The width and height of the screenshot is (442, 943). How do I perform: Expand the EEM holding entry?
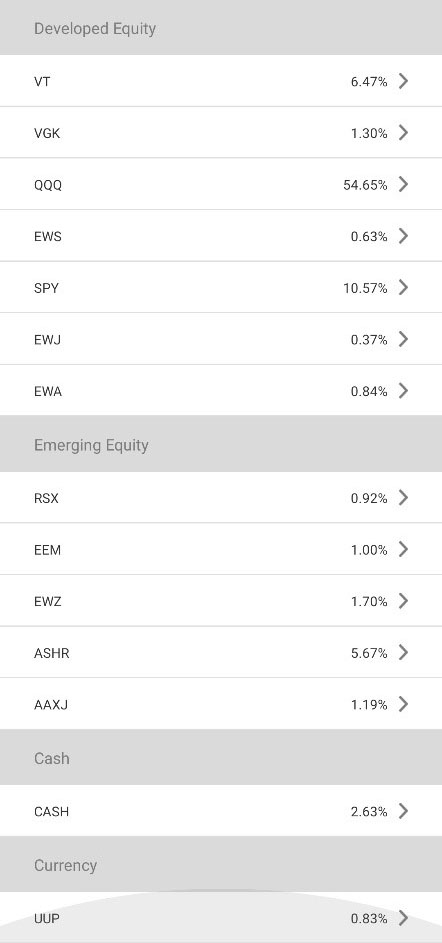(221, 550)
